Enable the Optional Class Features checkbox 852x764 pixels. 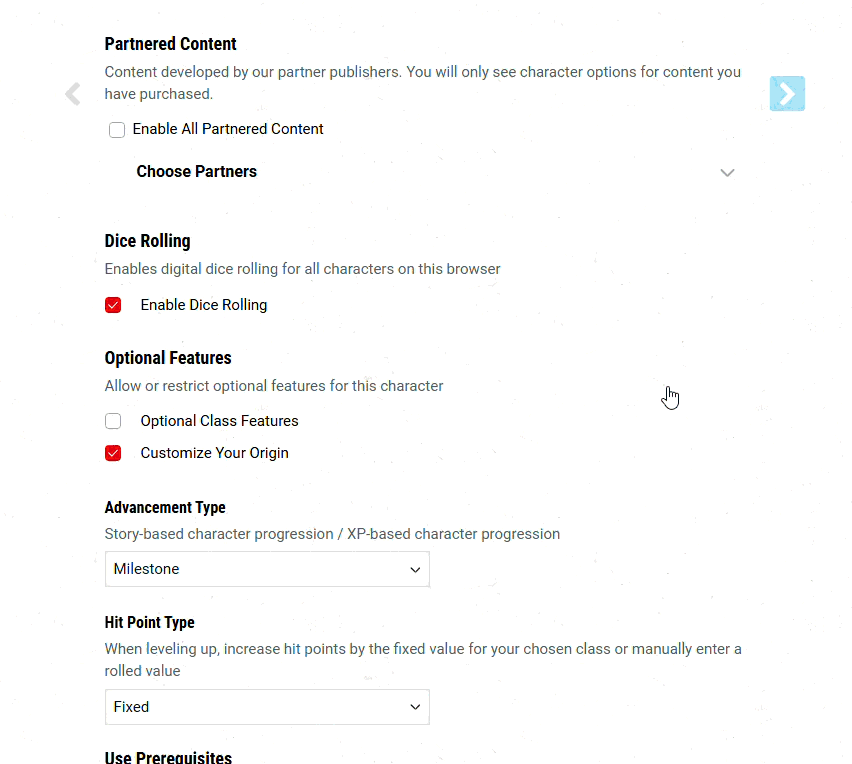point(113,421)
